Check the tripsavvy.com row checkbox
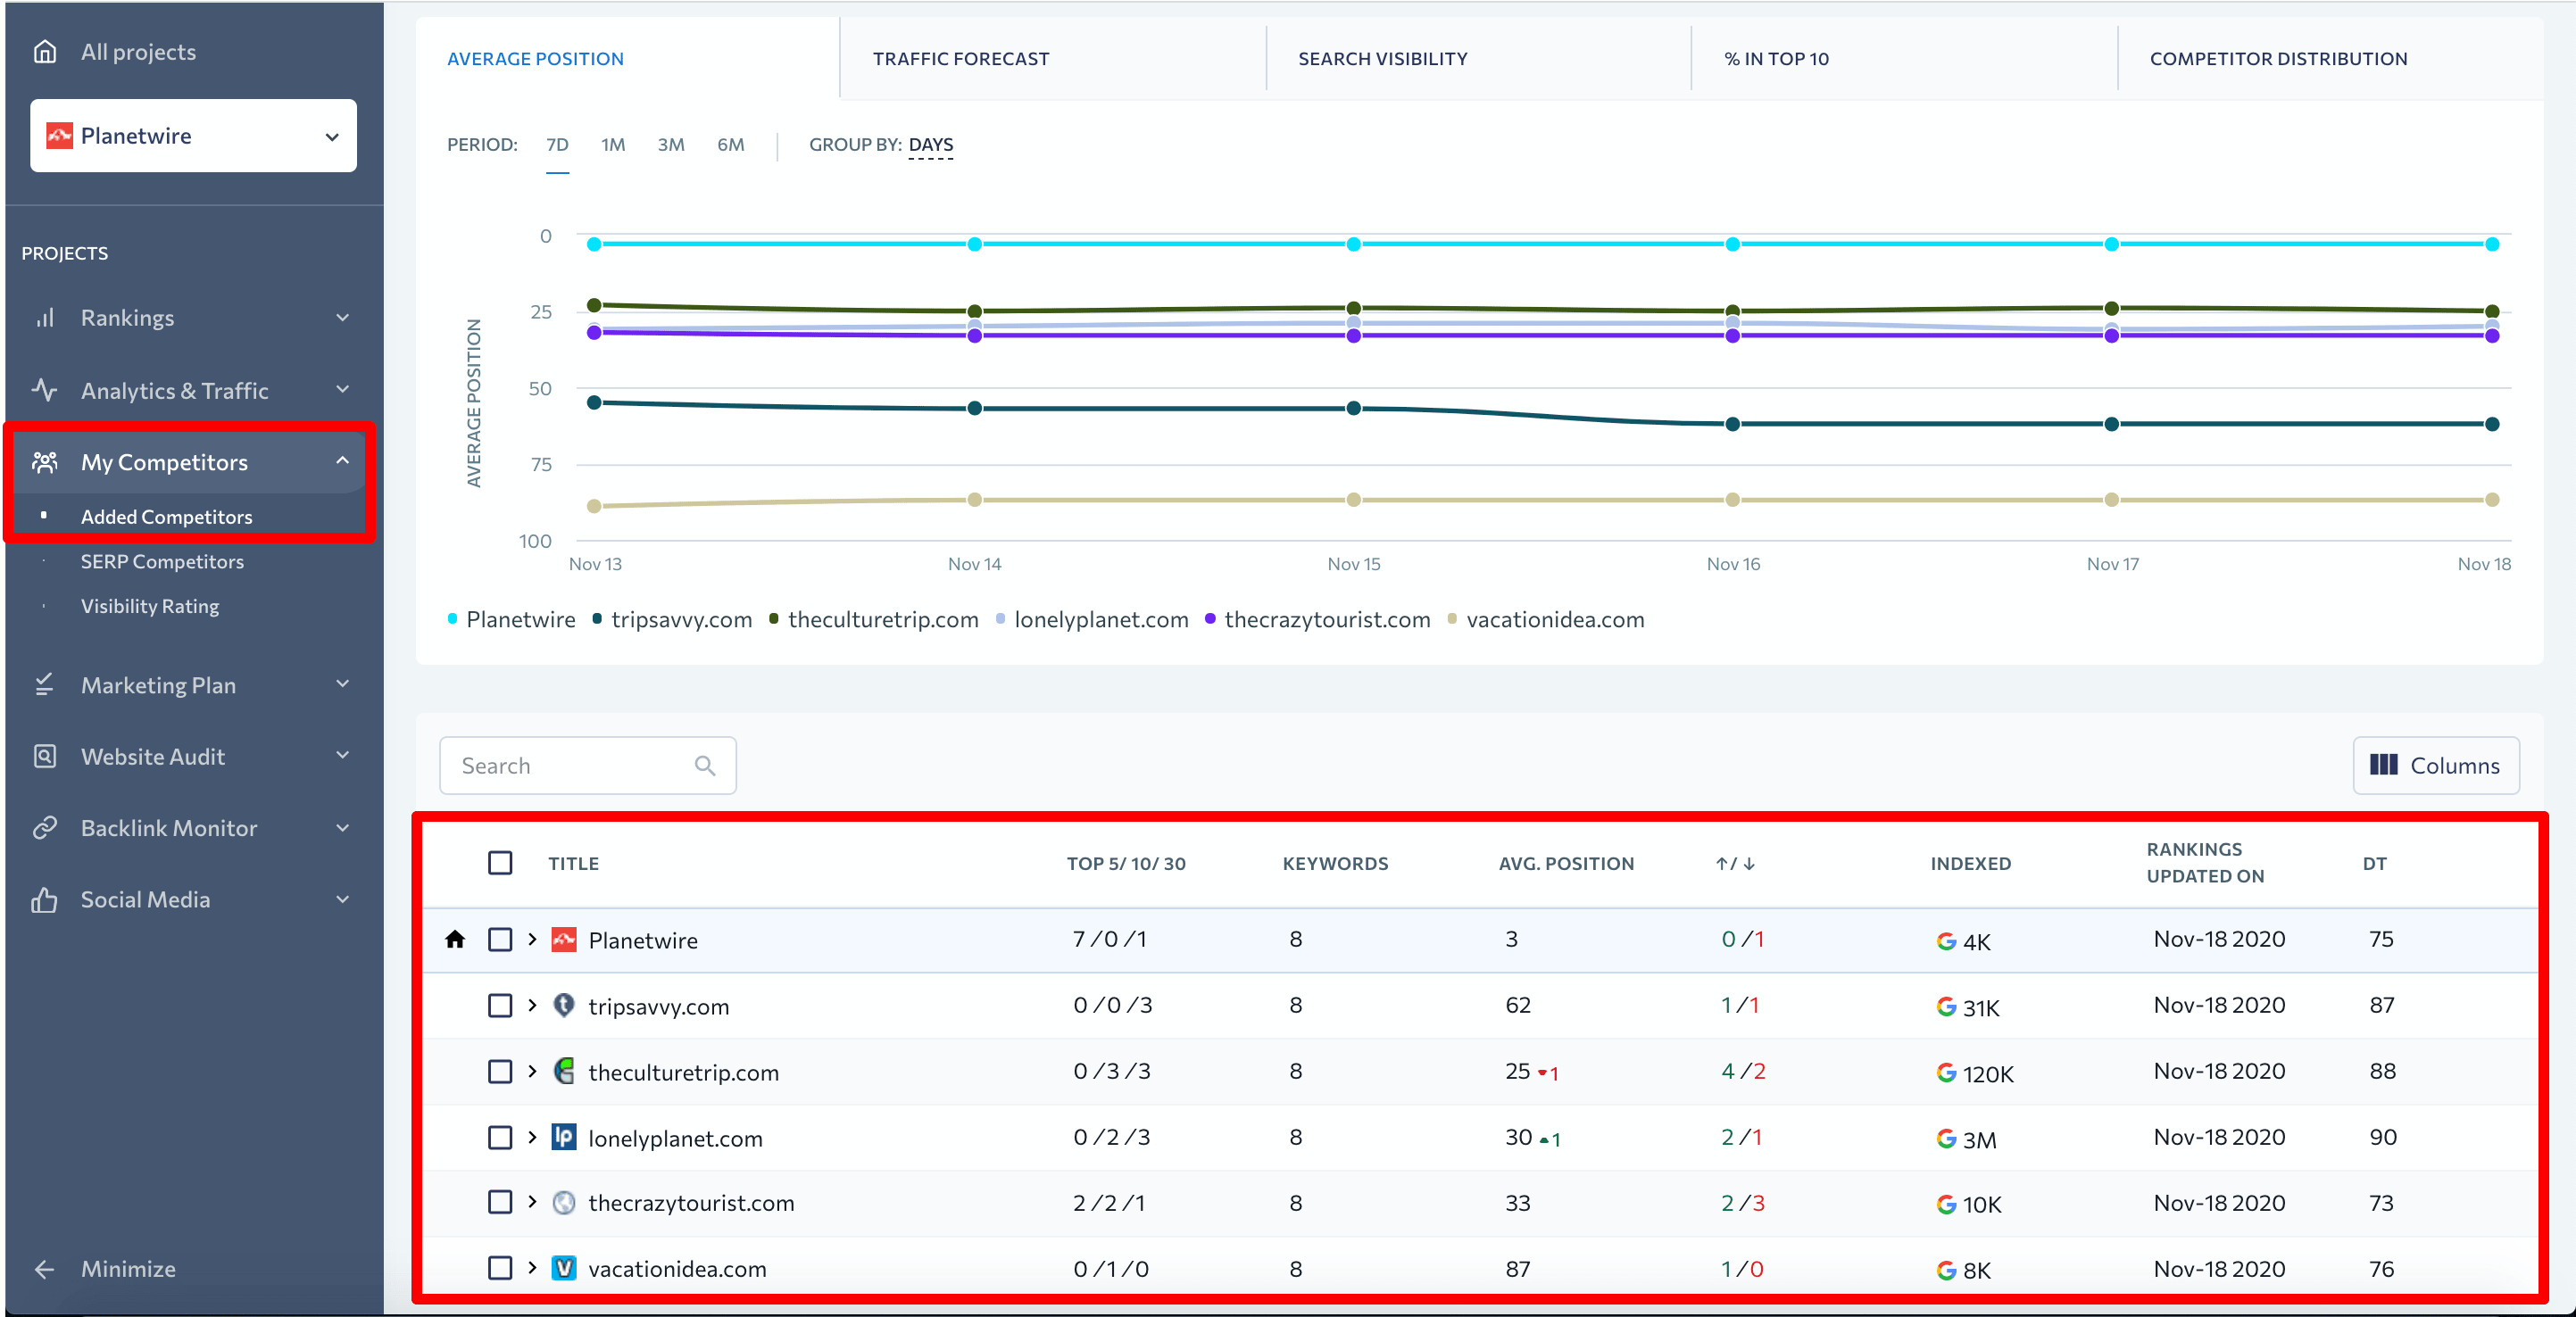 [x=500, y=1005]
